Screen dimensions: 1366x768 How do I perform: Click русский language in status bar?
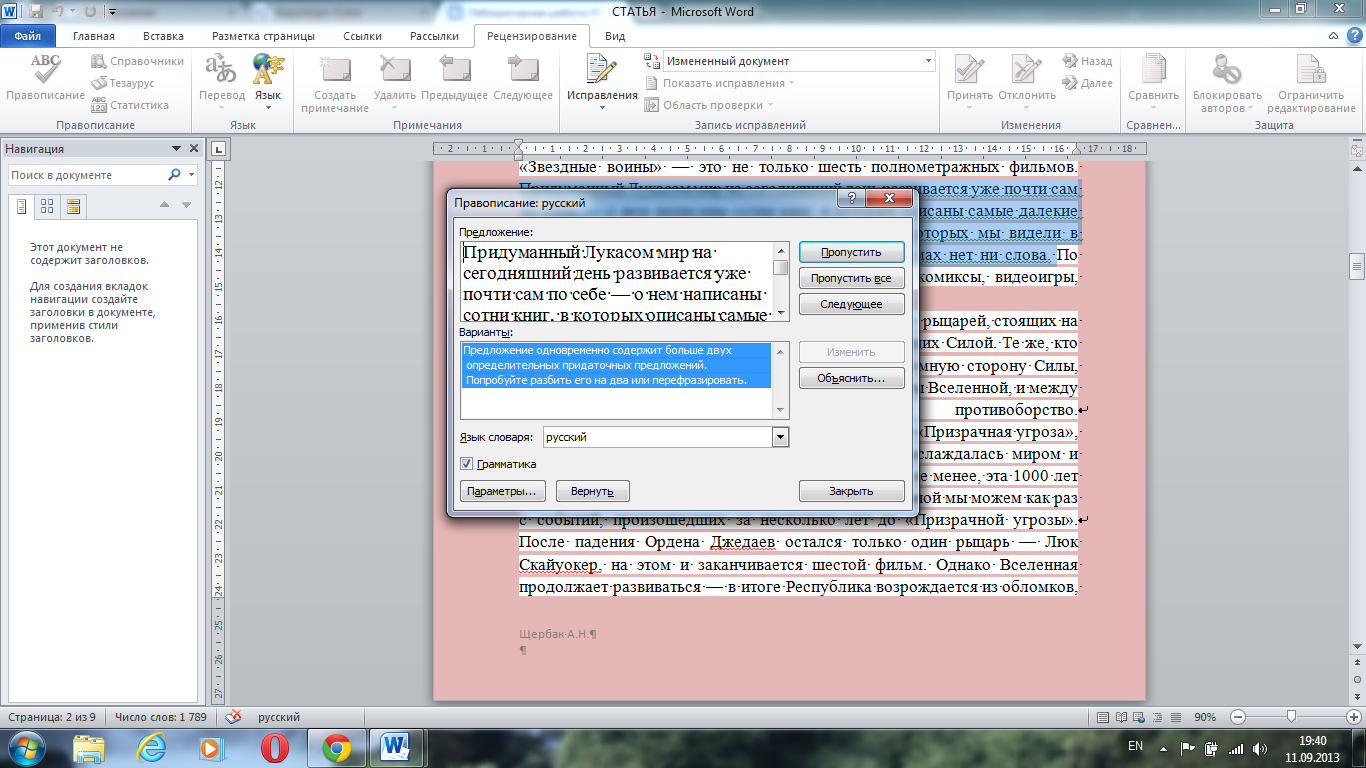279,717
